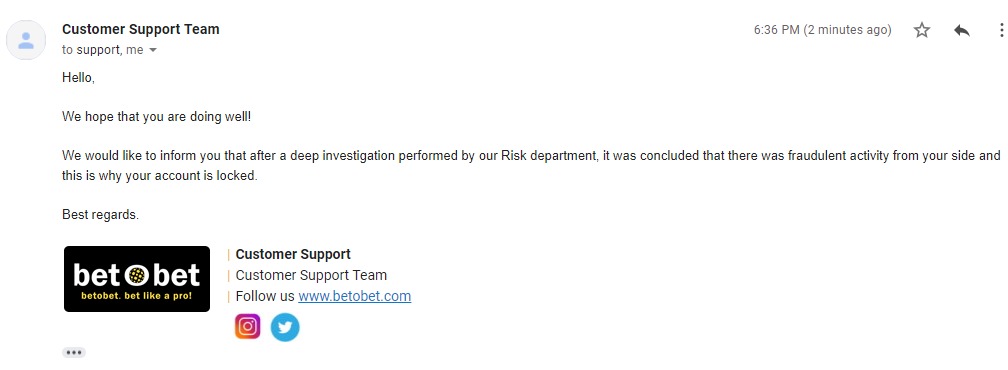Click the 'to support, me' recipients line
1008x370 pixels.
(x=103, y=50)
